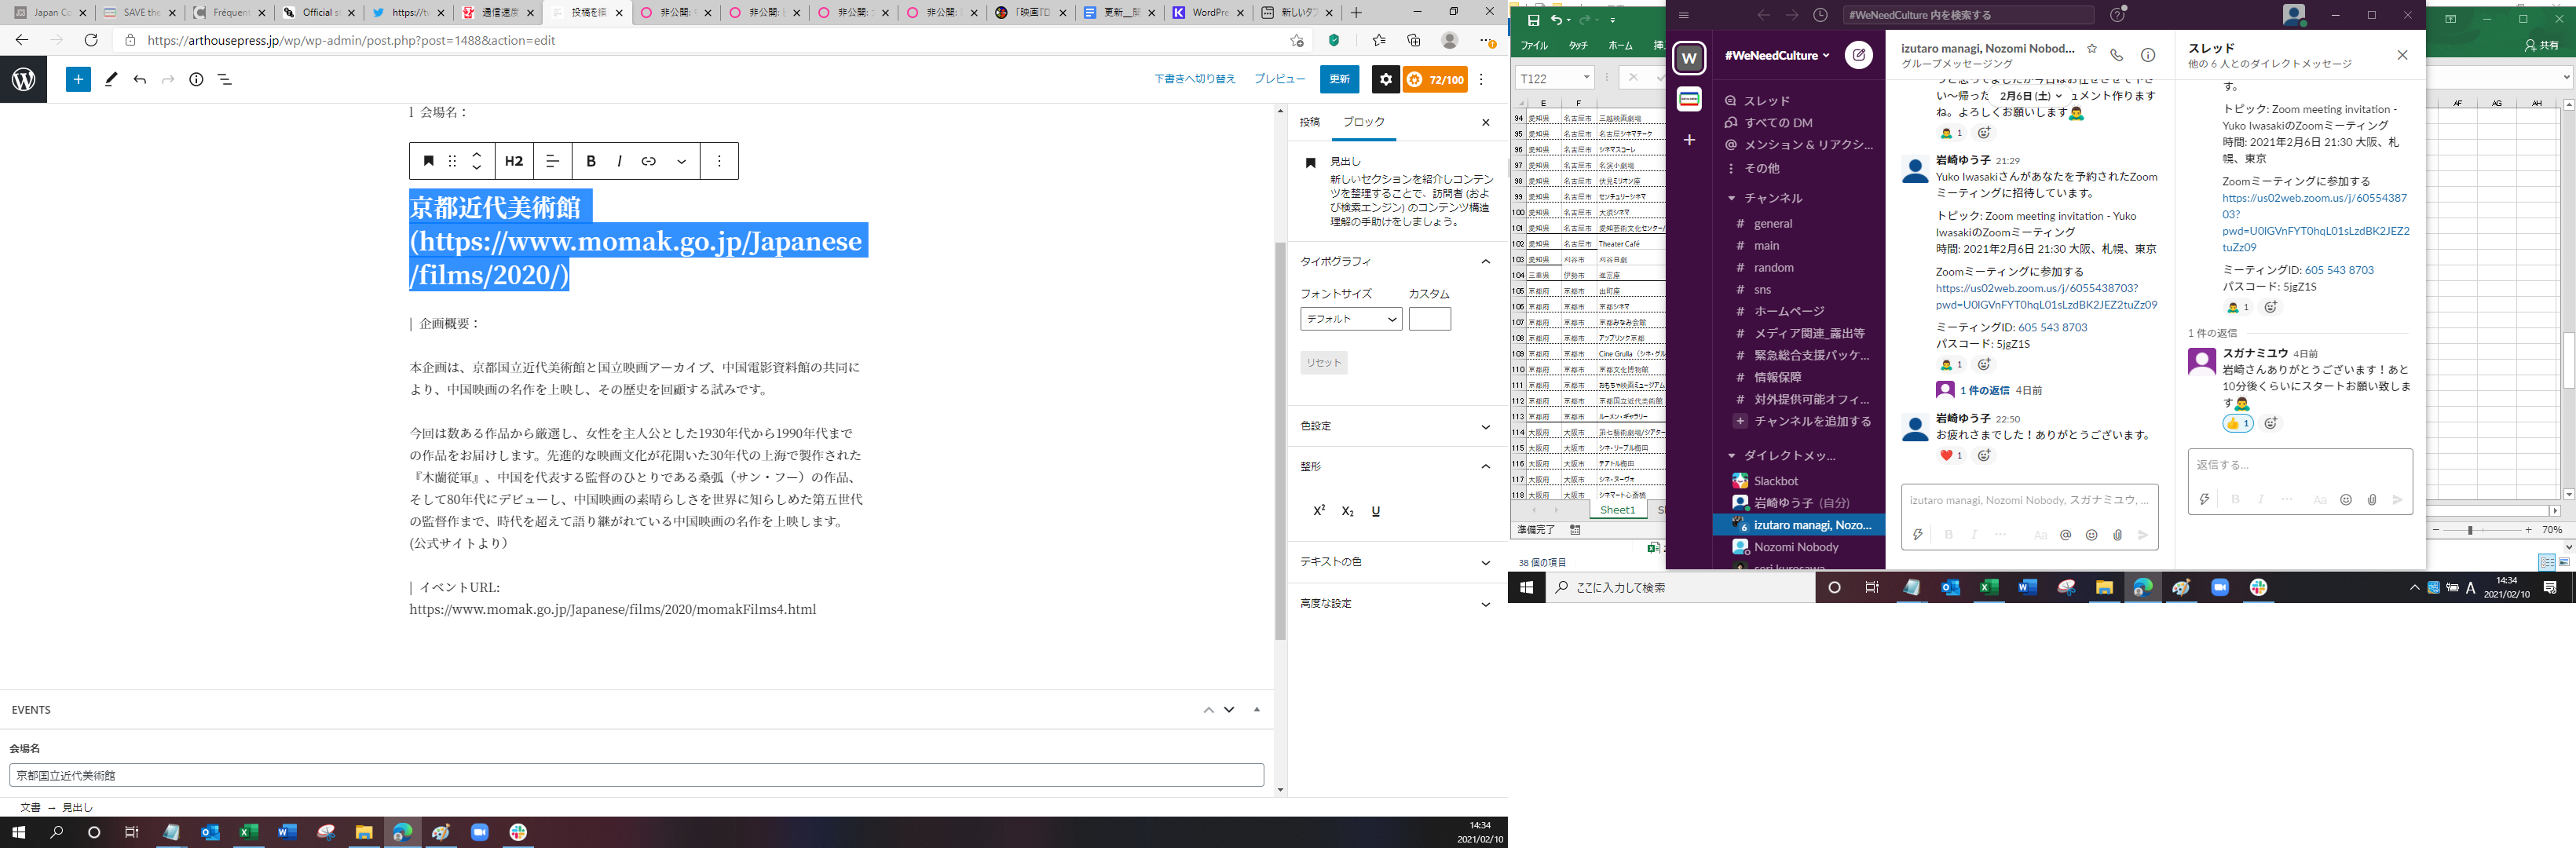
Task: Open the 2月6日 (土) date jump dropdown
Action: [x=2030, y=96]
